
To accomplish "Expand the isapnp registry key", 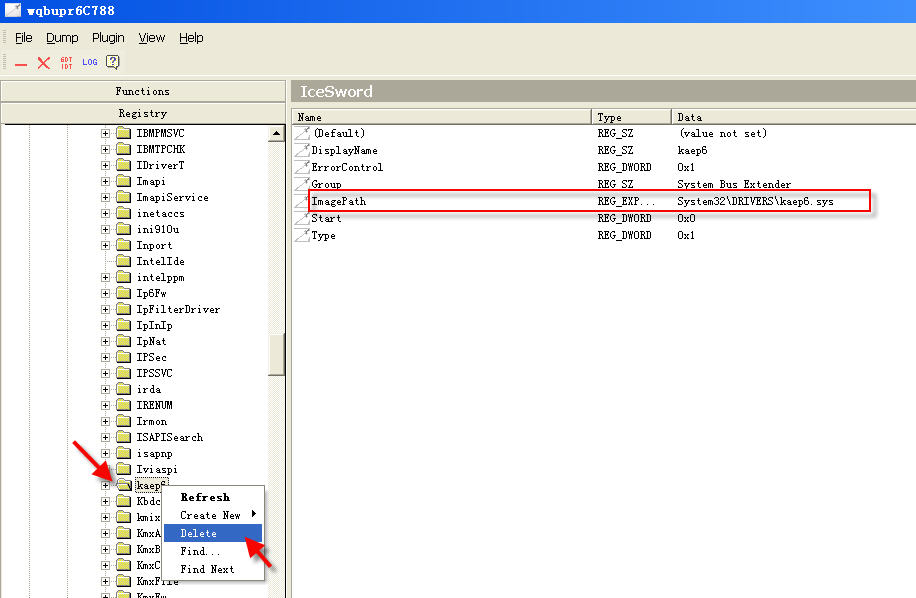I will tap(105, 453).
